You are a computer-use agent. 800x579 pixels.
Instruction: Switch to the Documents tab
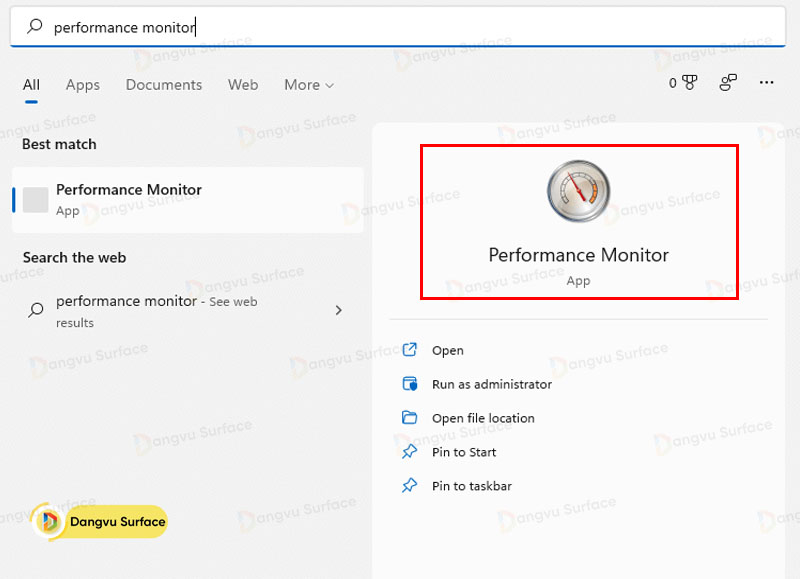click(x=164, y=85)
